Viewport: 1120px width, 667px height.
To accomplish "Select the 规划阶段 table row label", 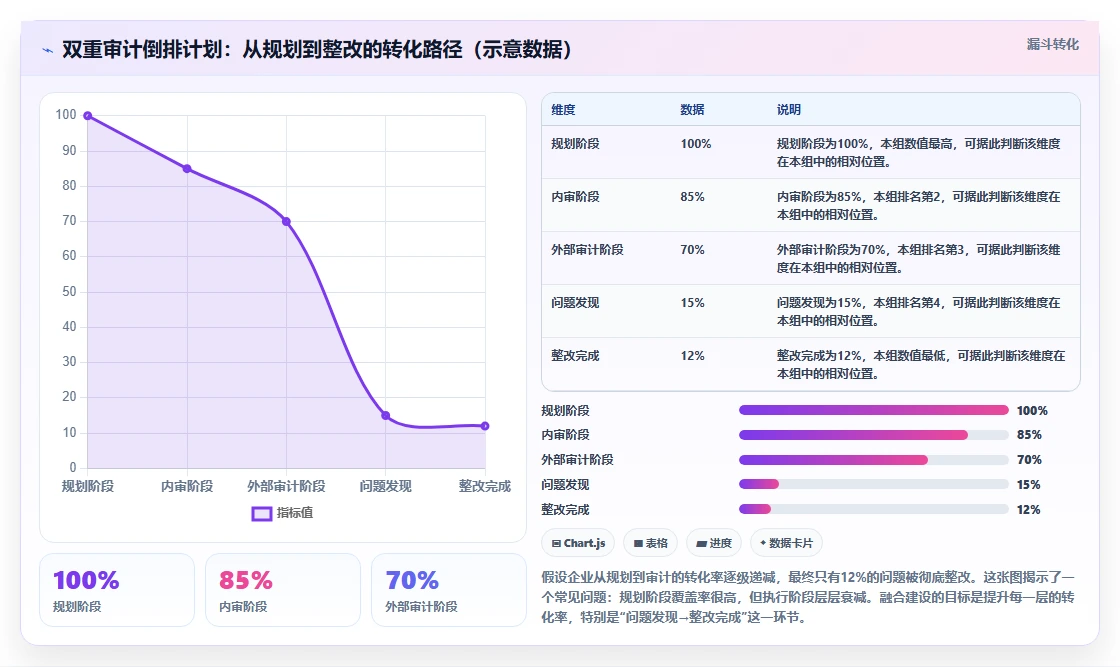I will tap(575, 144).
